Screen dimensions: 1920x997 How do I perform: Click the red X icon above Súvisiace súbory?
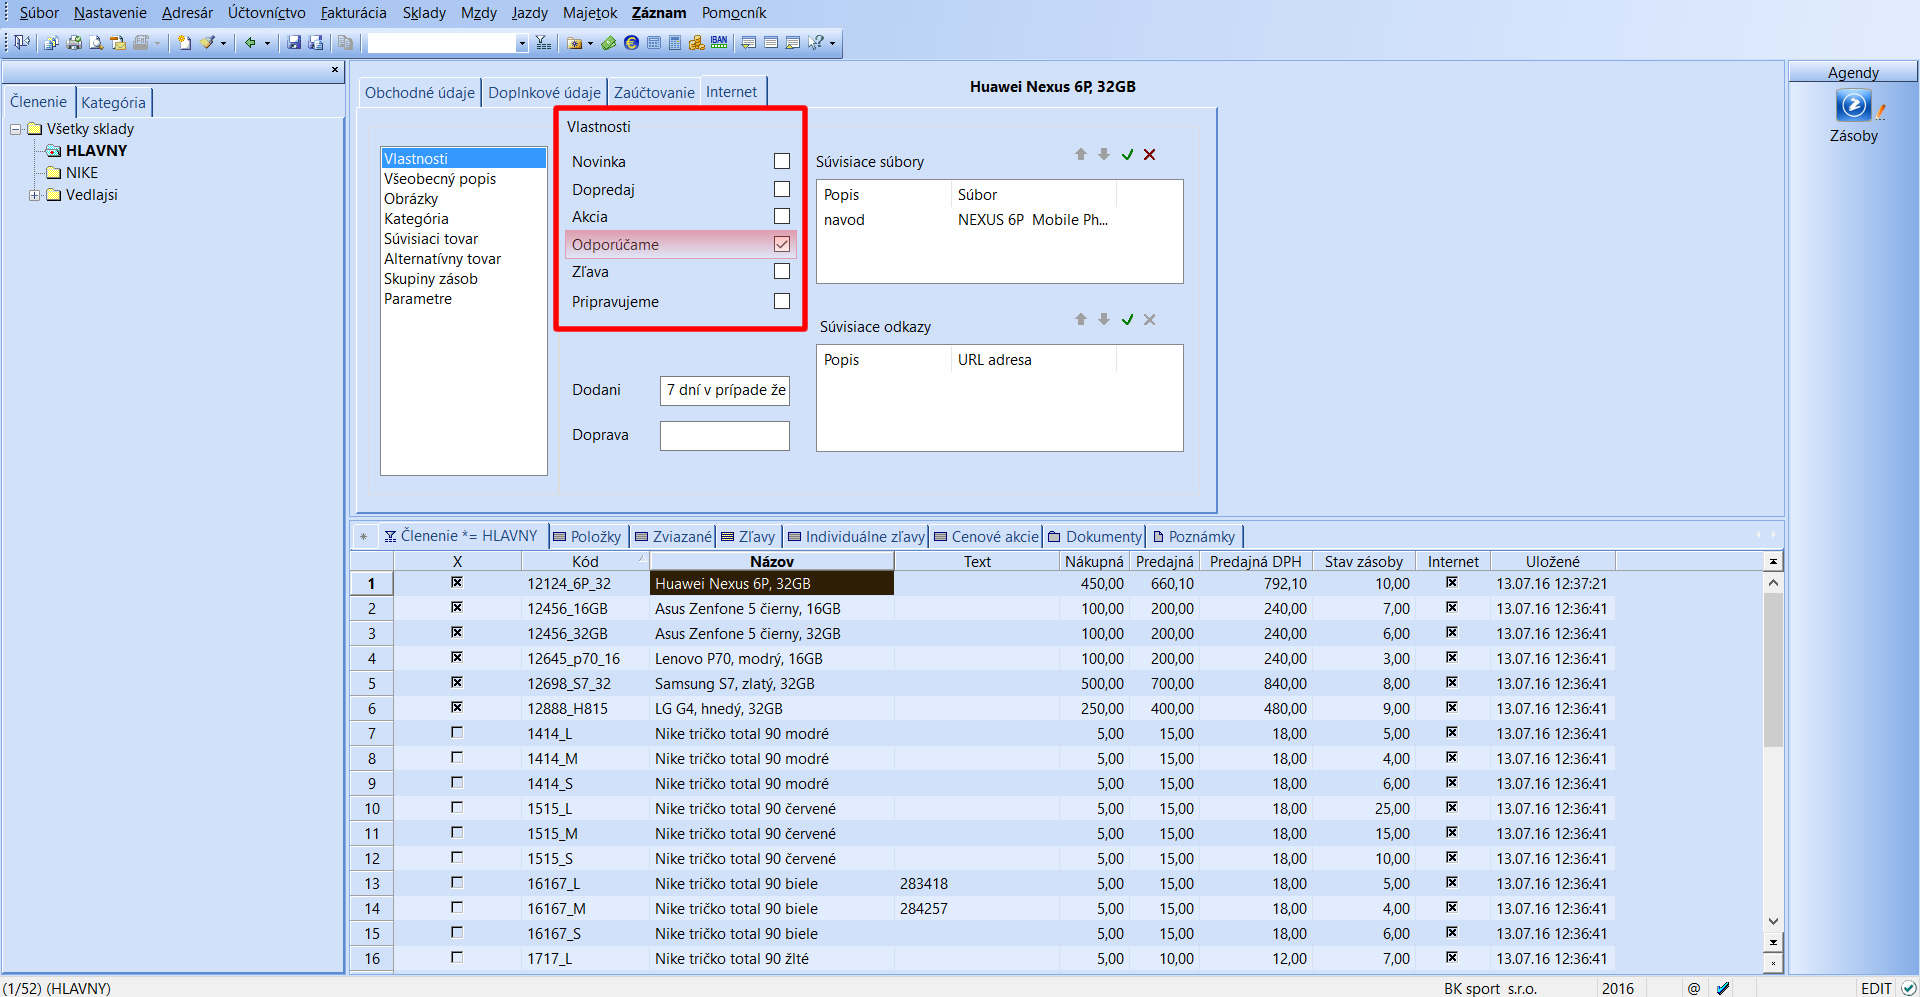1149,155
